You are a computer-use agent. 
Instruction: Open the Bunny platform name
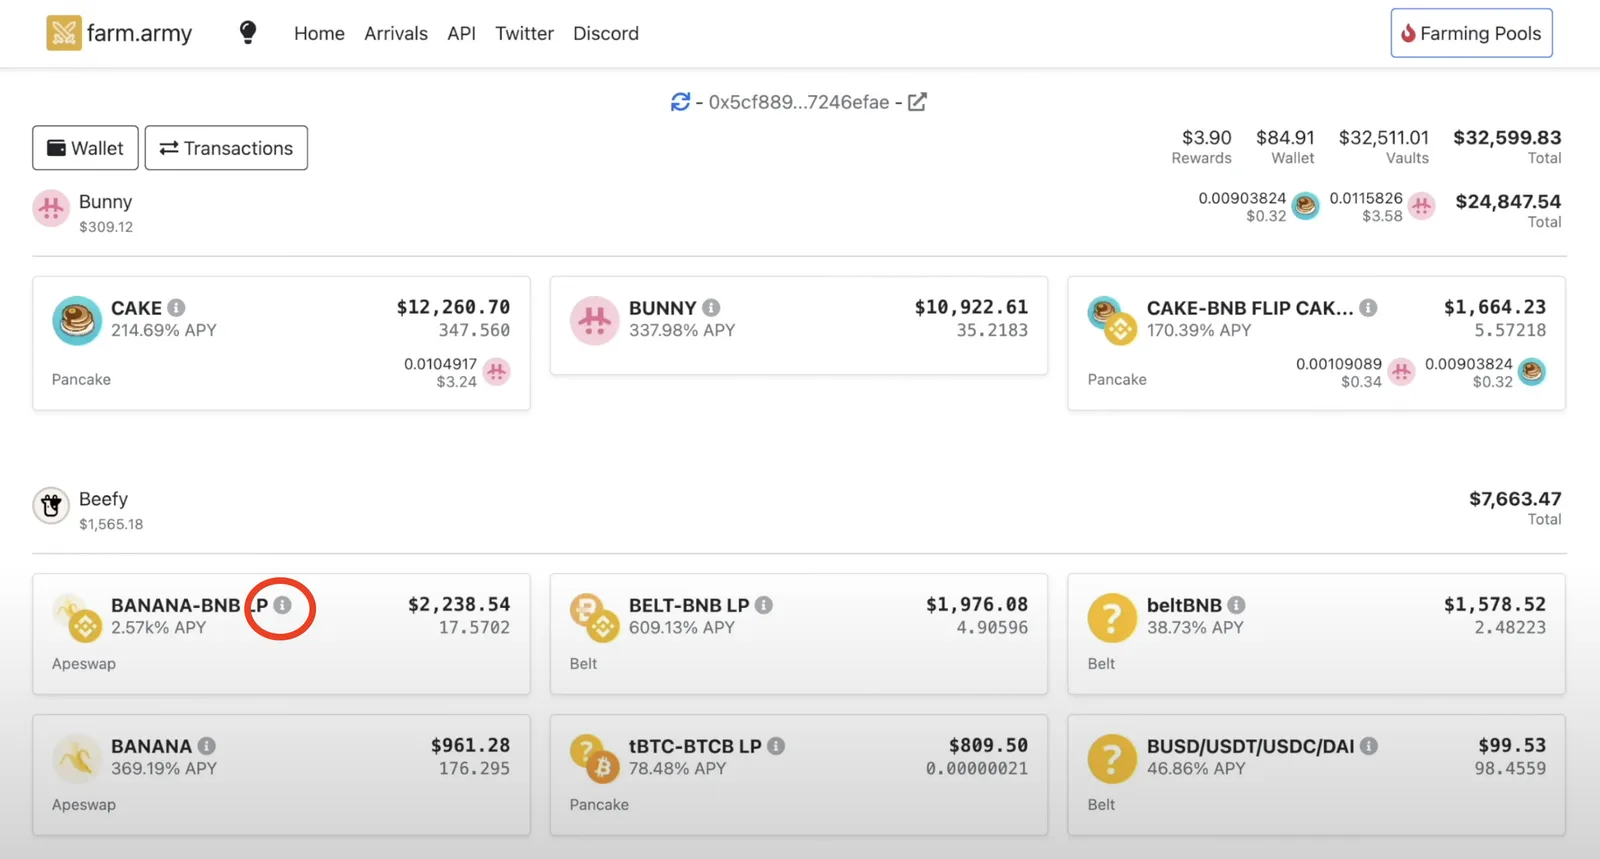click(x=105, y=202)
